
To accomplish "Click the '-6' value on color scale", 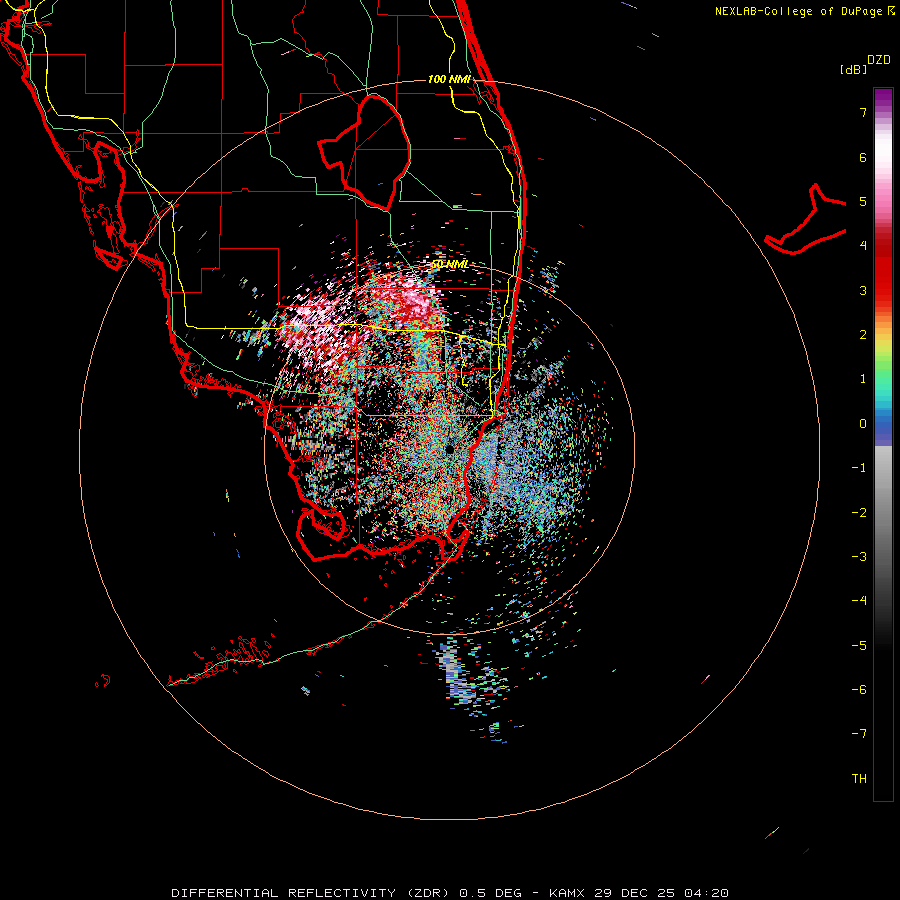I will click(x=859, y=690).
